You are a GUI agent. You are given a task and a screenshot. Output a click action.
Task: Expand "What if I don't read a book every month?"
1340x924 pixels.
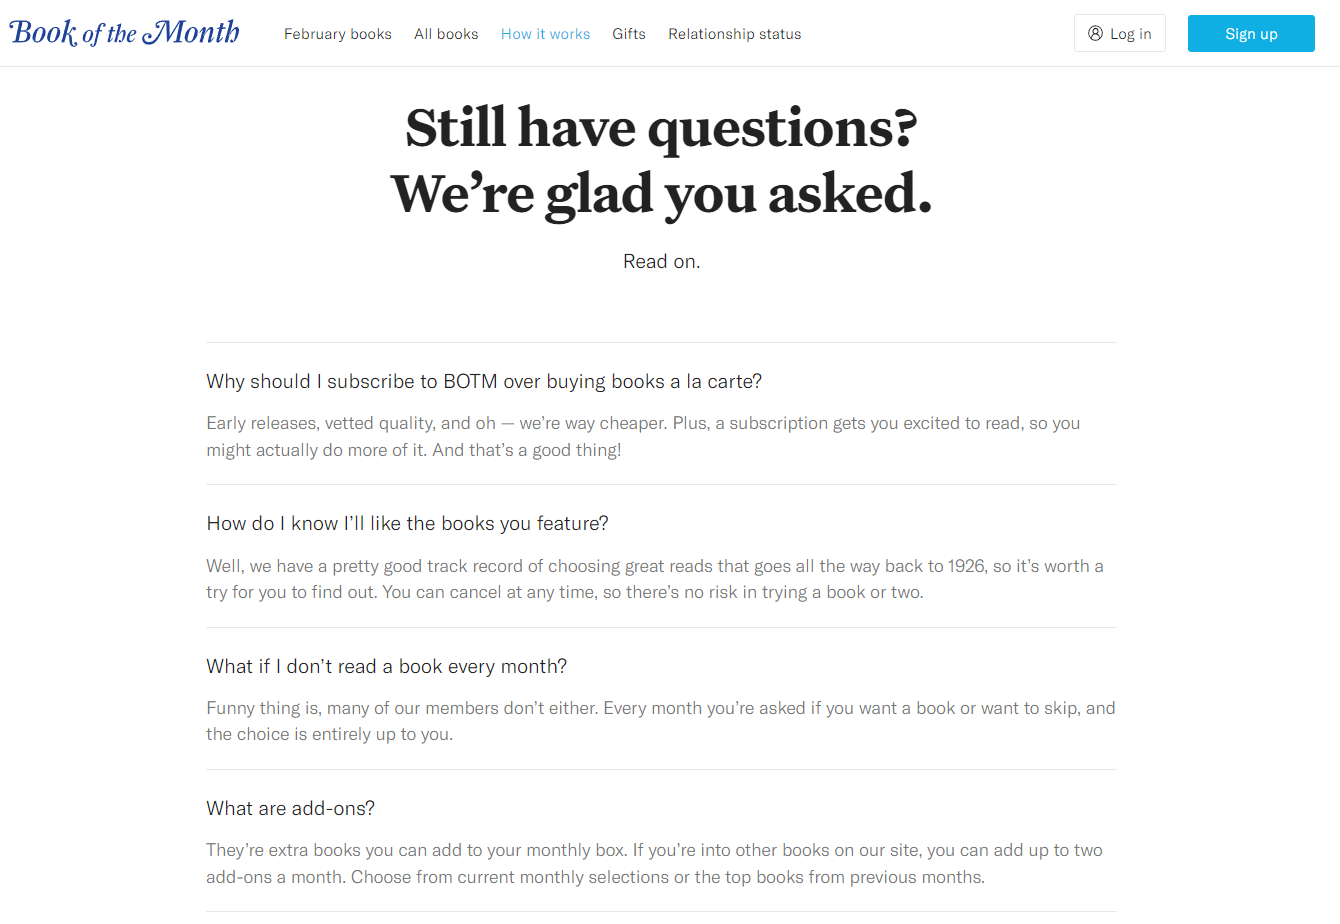[x=386, y=666]
